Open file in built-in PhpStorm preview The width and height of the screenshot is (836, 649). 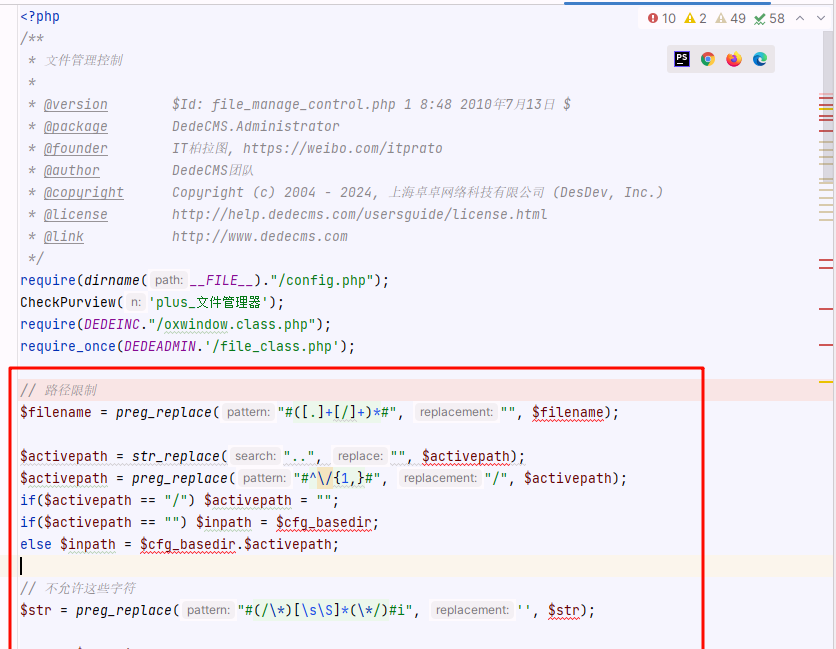click(x=682, y=59)
